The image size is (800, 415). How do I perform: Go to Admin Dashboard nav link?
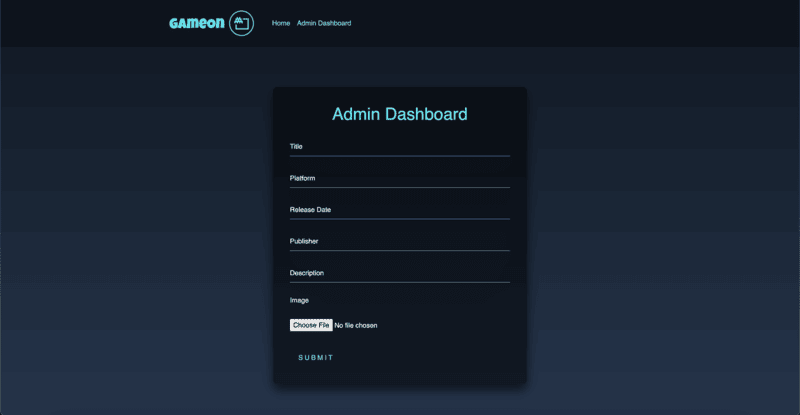click(324, 23)
